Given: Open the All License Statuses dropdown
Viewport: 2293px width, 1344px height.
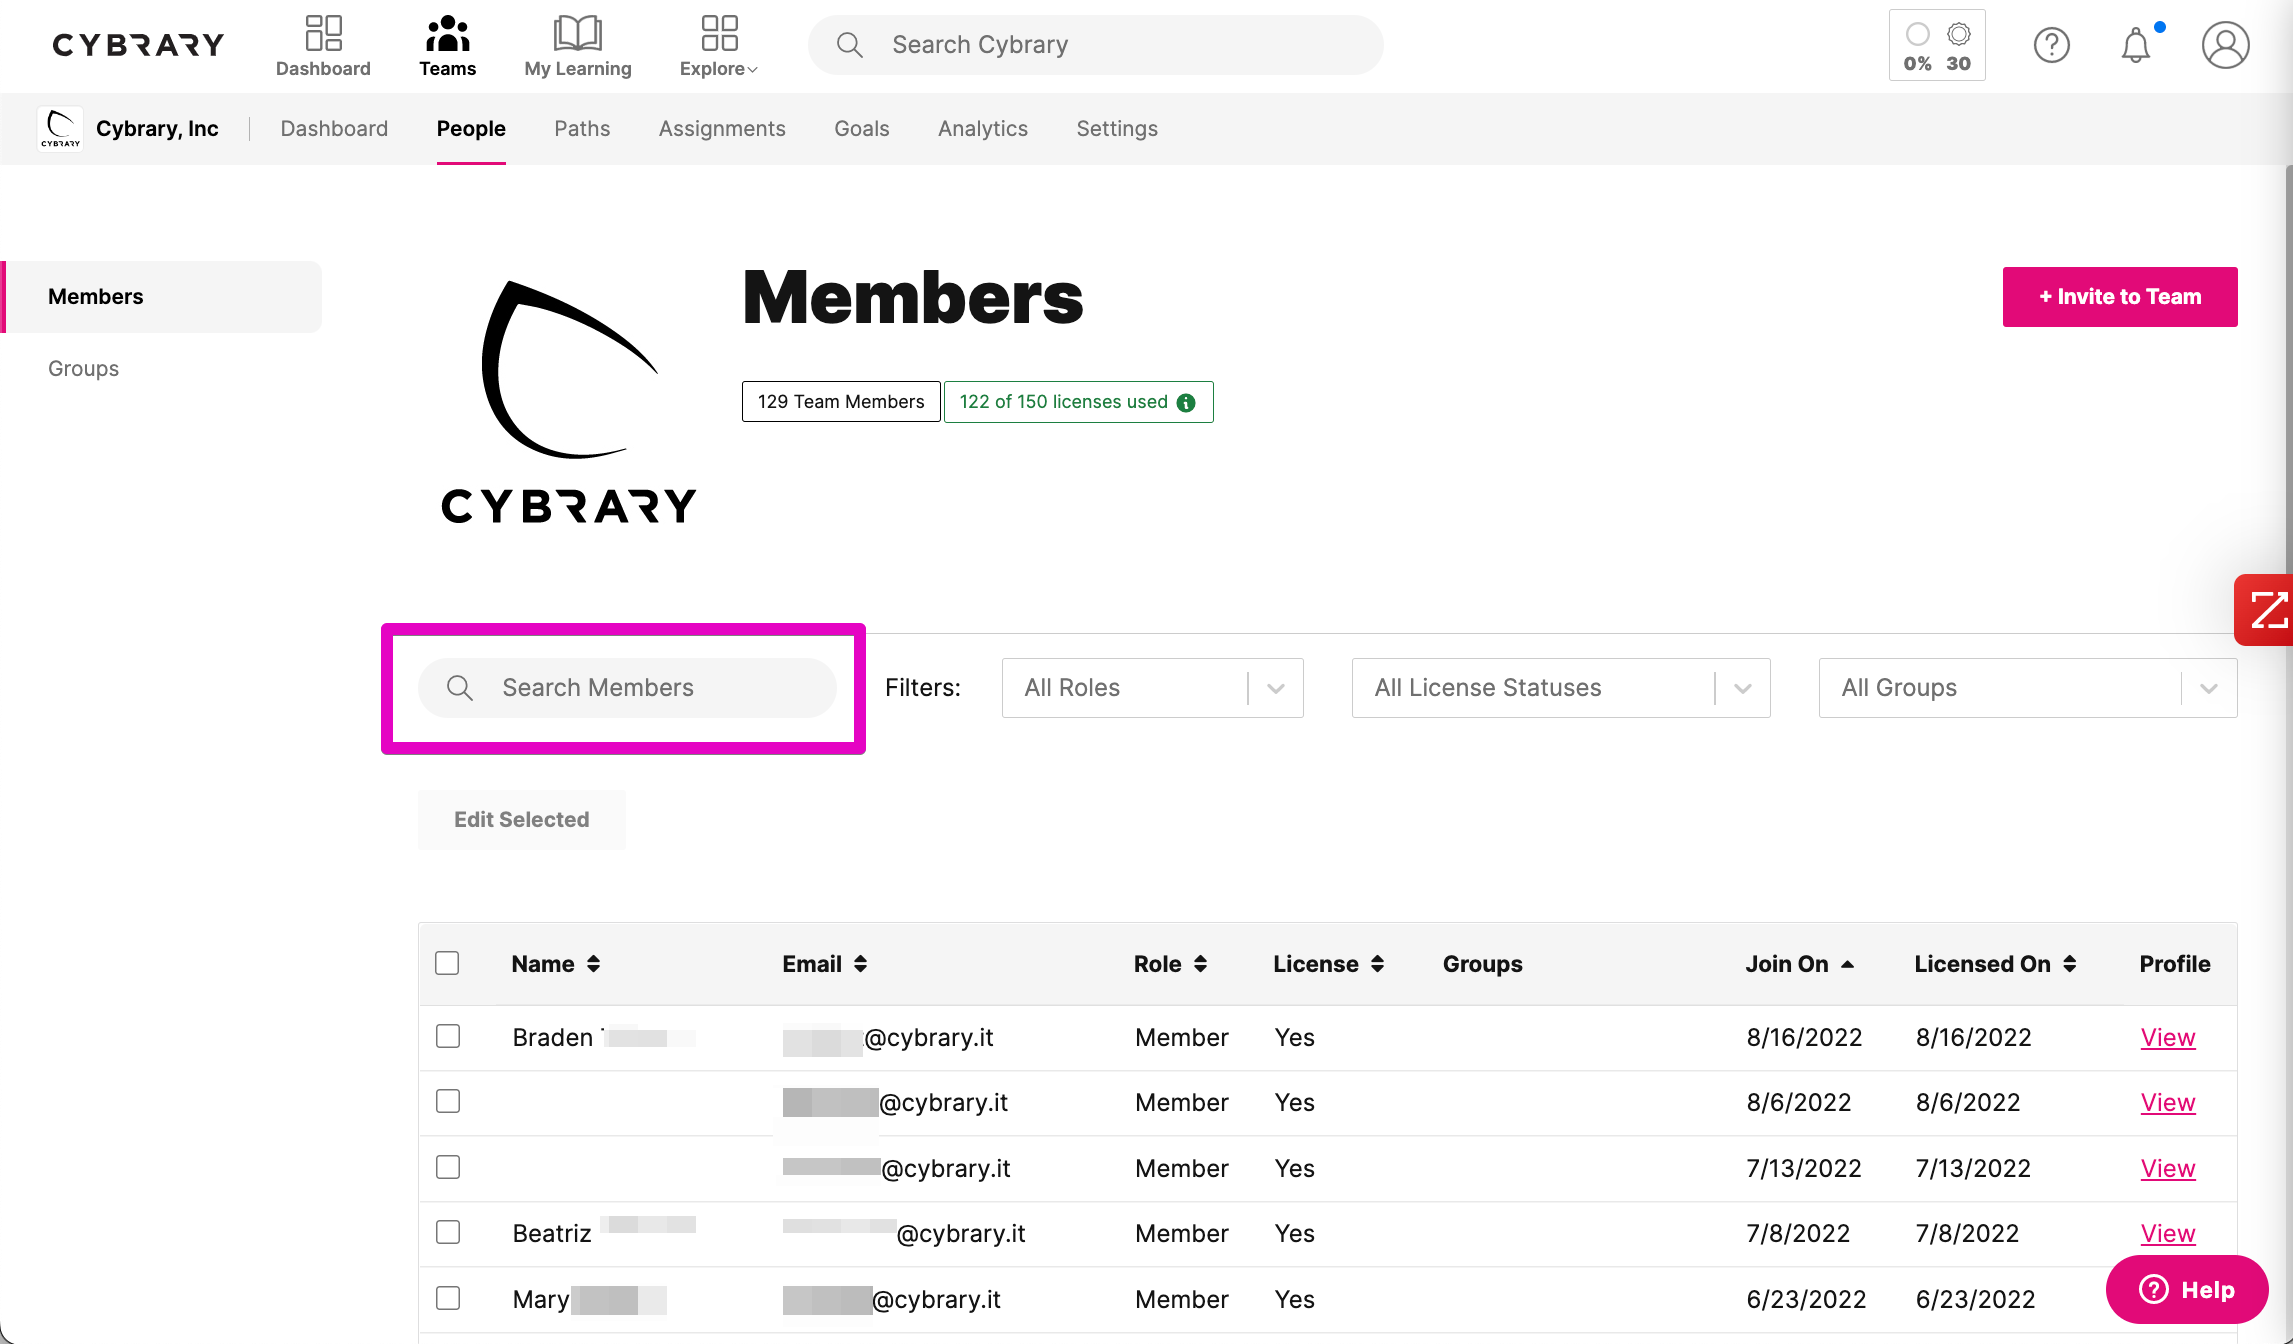Looking at the screenshot, I should pos(1561,688).
